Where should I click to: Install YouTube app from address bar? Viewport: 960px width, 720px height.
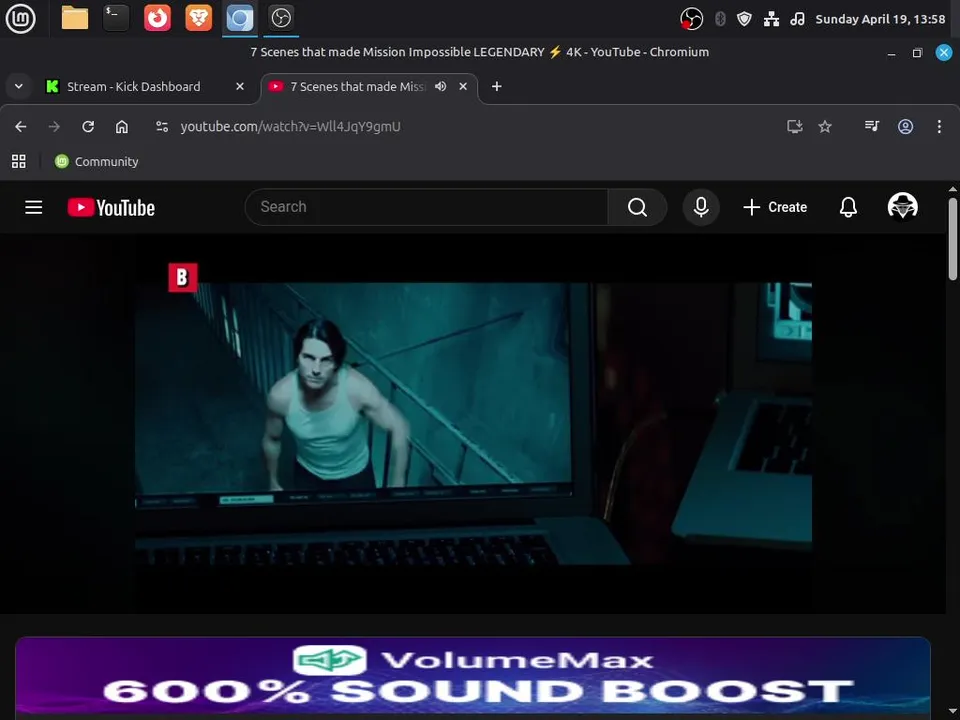[795, 126]
